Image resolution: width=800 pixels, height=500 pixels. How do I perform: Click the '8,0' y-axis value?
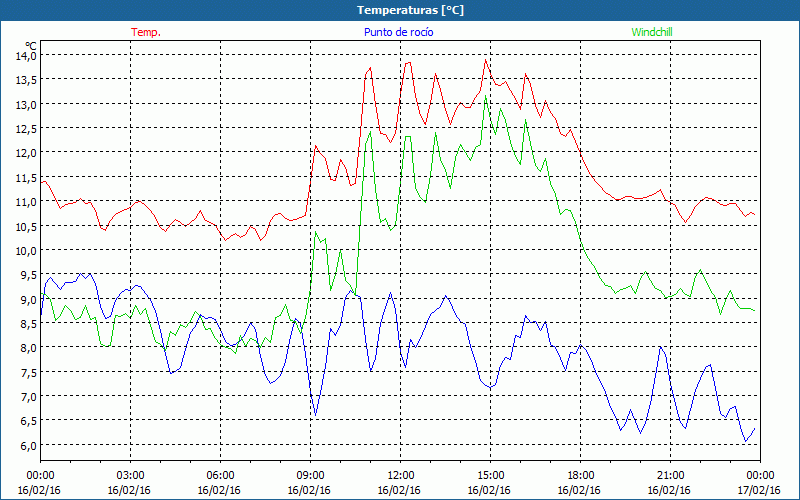[29, 348]
